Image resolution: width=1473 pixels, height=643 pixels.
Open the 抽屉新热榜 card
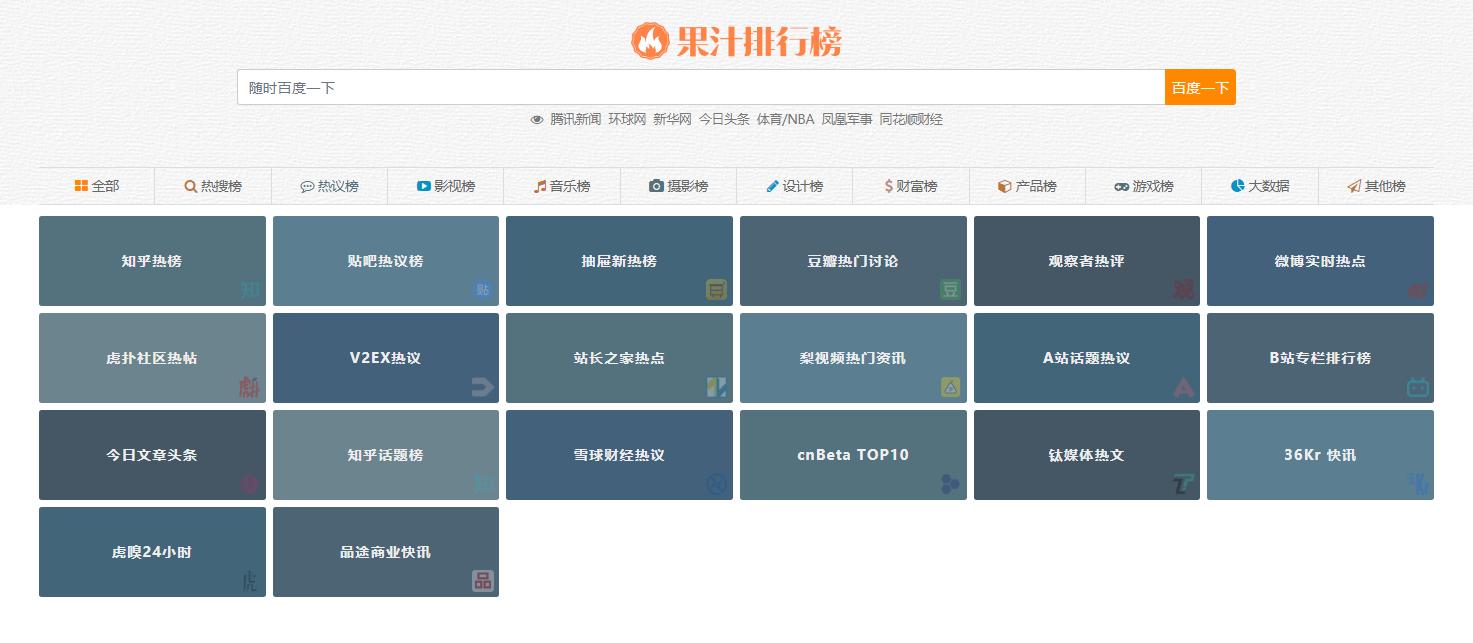[x=619, y=260]
